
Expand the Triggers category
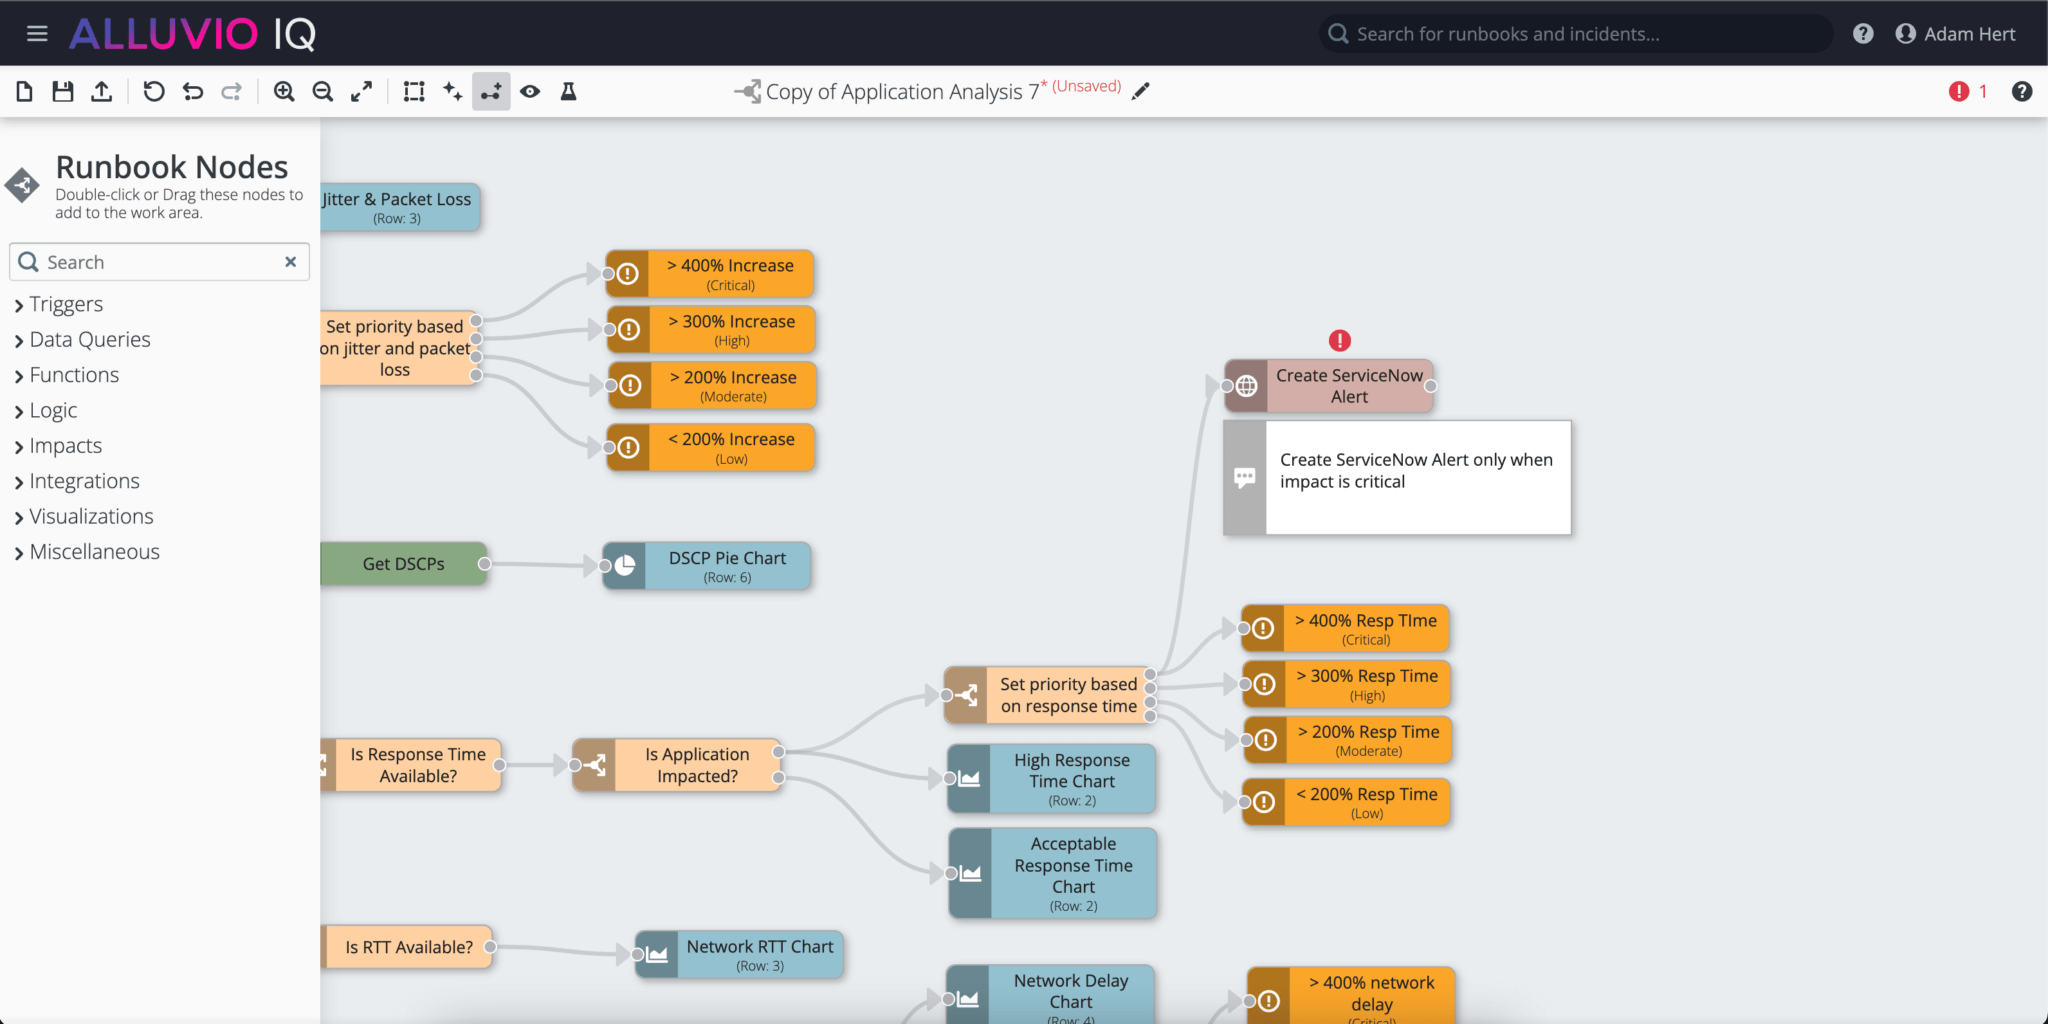point(64,304)
